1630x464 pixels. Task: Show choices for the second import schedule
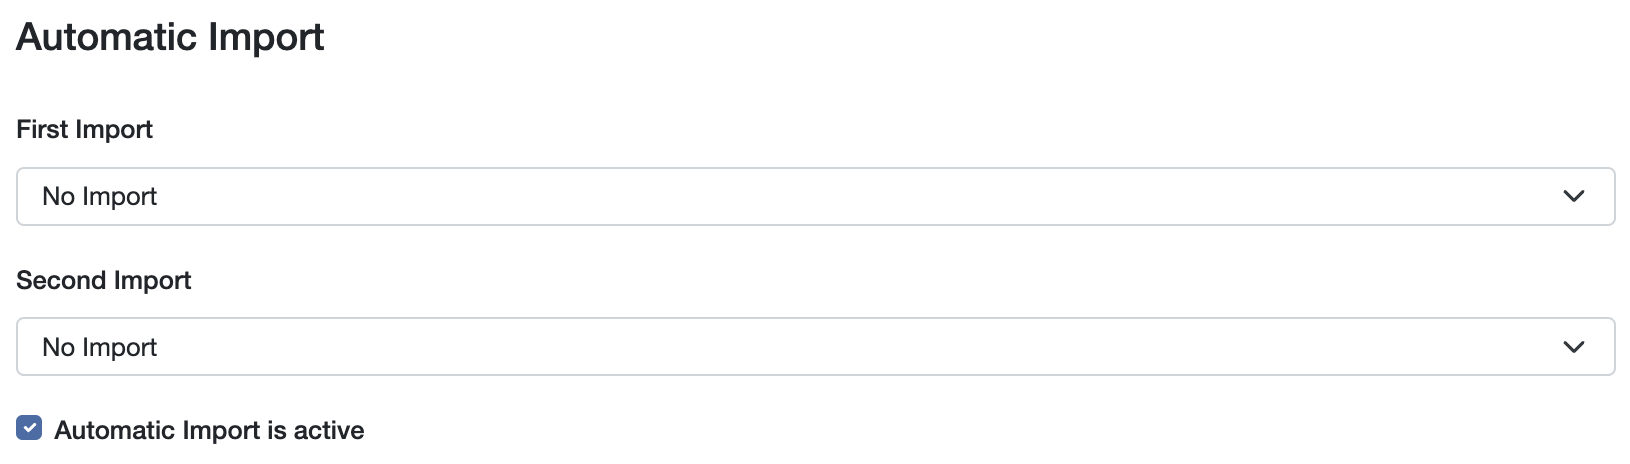coord(815,347)
